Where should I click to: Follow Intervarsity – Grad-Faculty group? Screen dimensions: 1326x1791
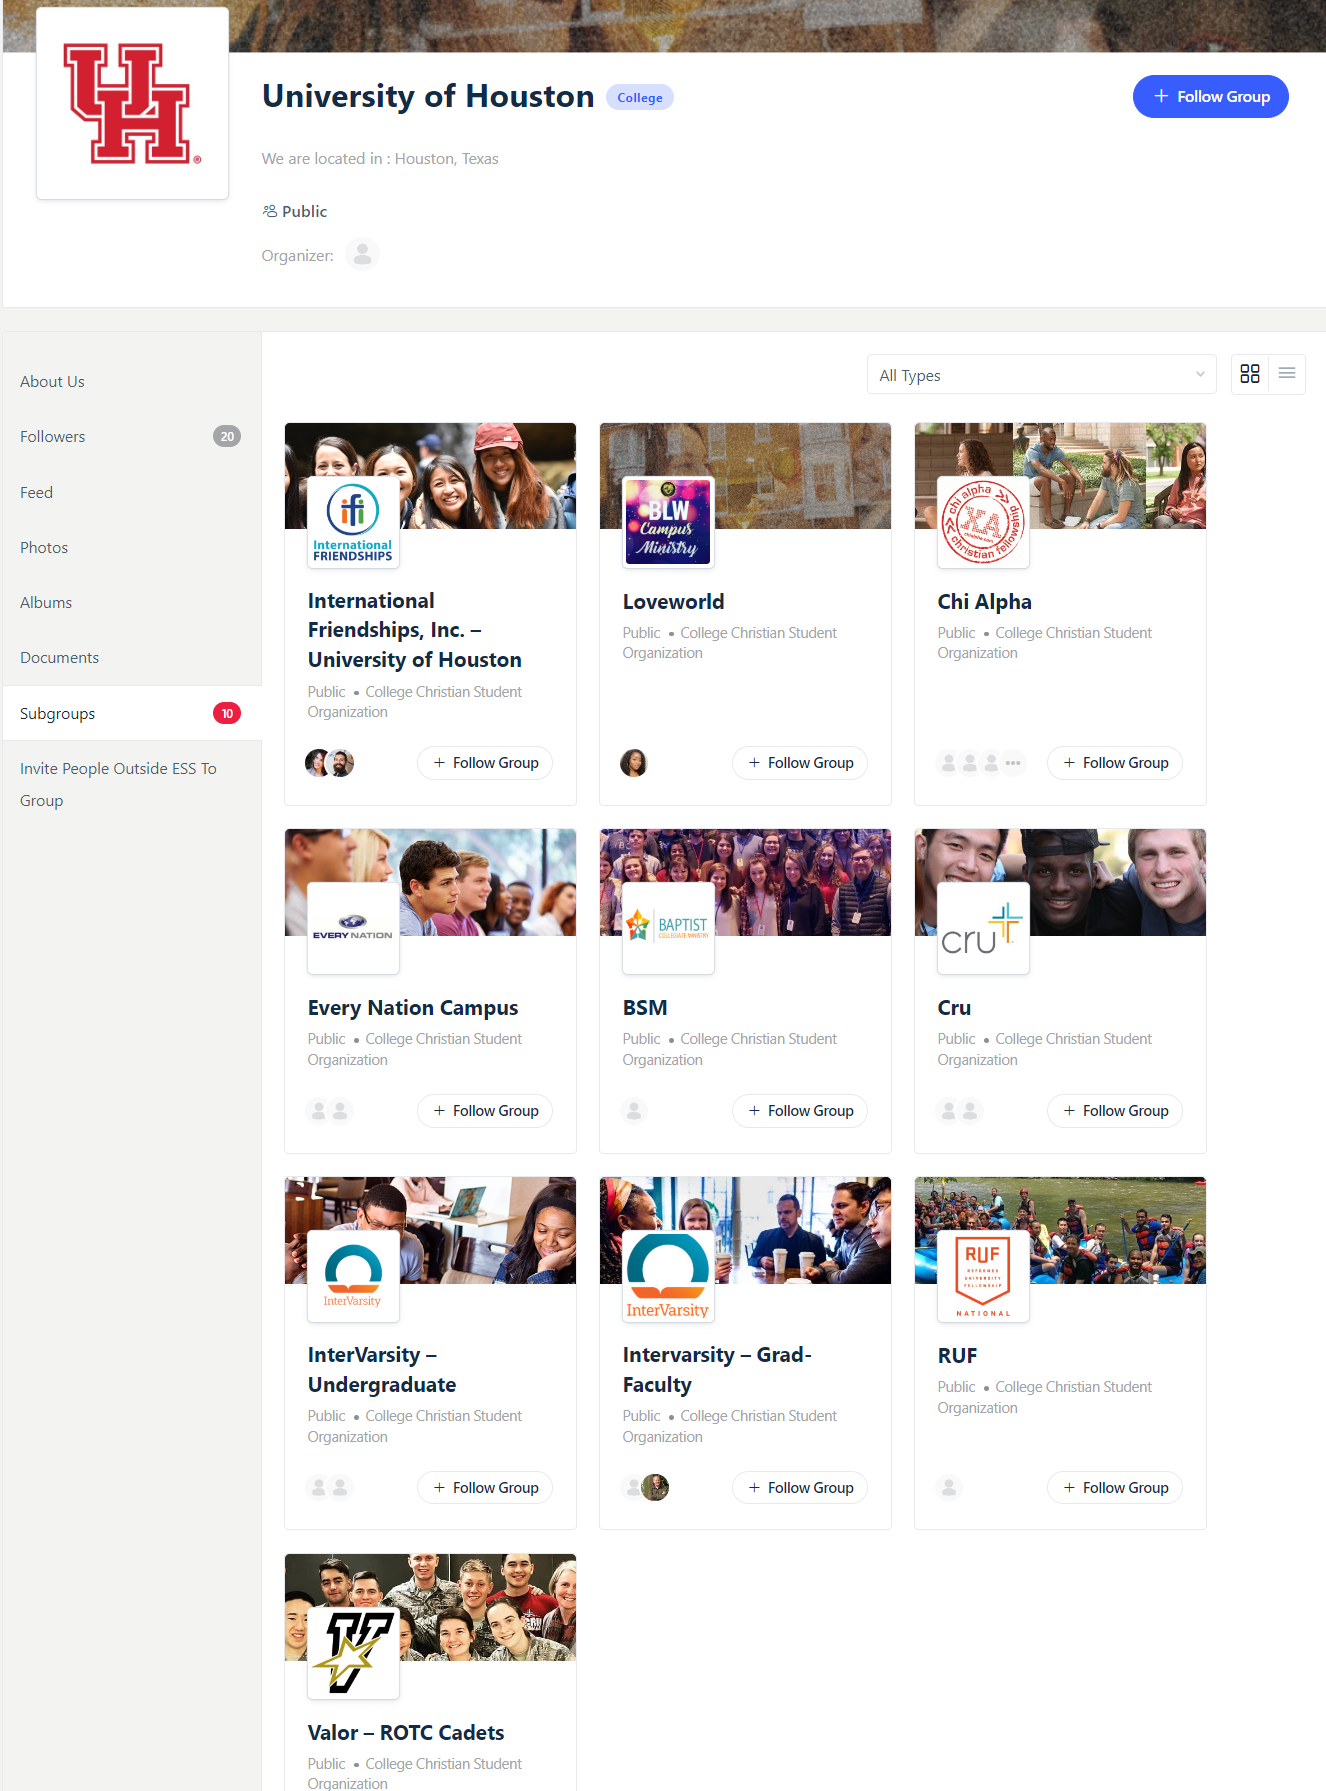point(800,1488)
